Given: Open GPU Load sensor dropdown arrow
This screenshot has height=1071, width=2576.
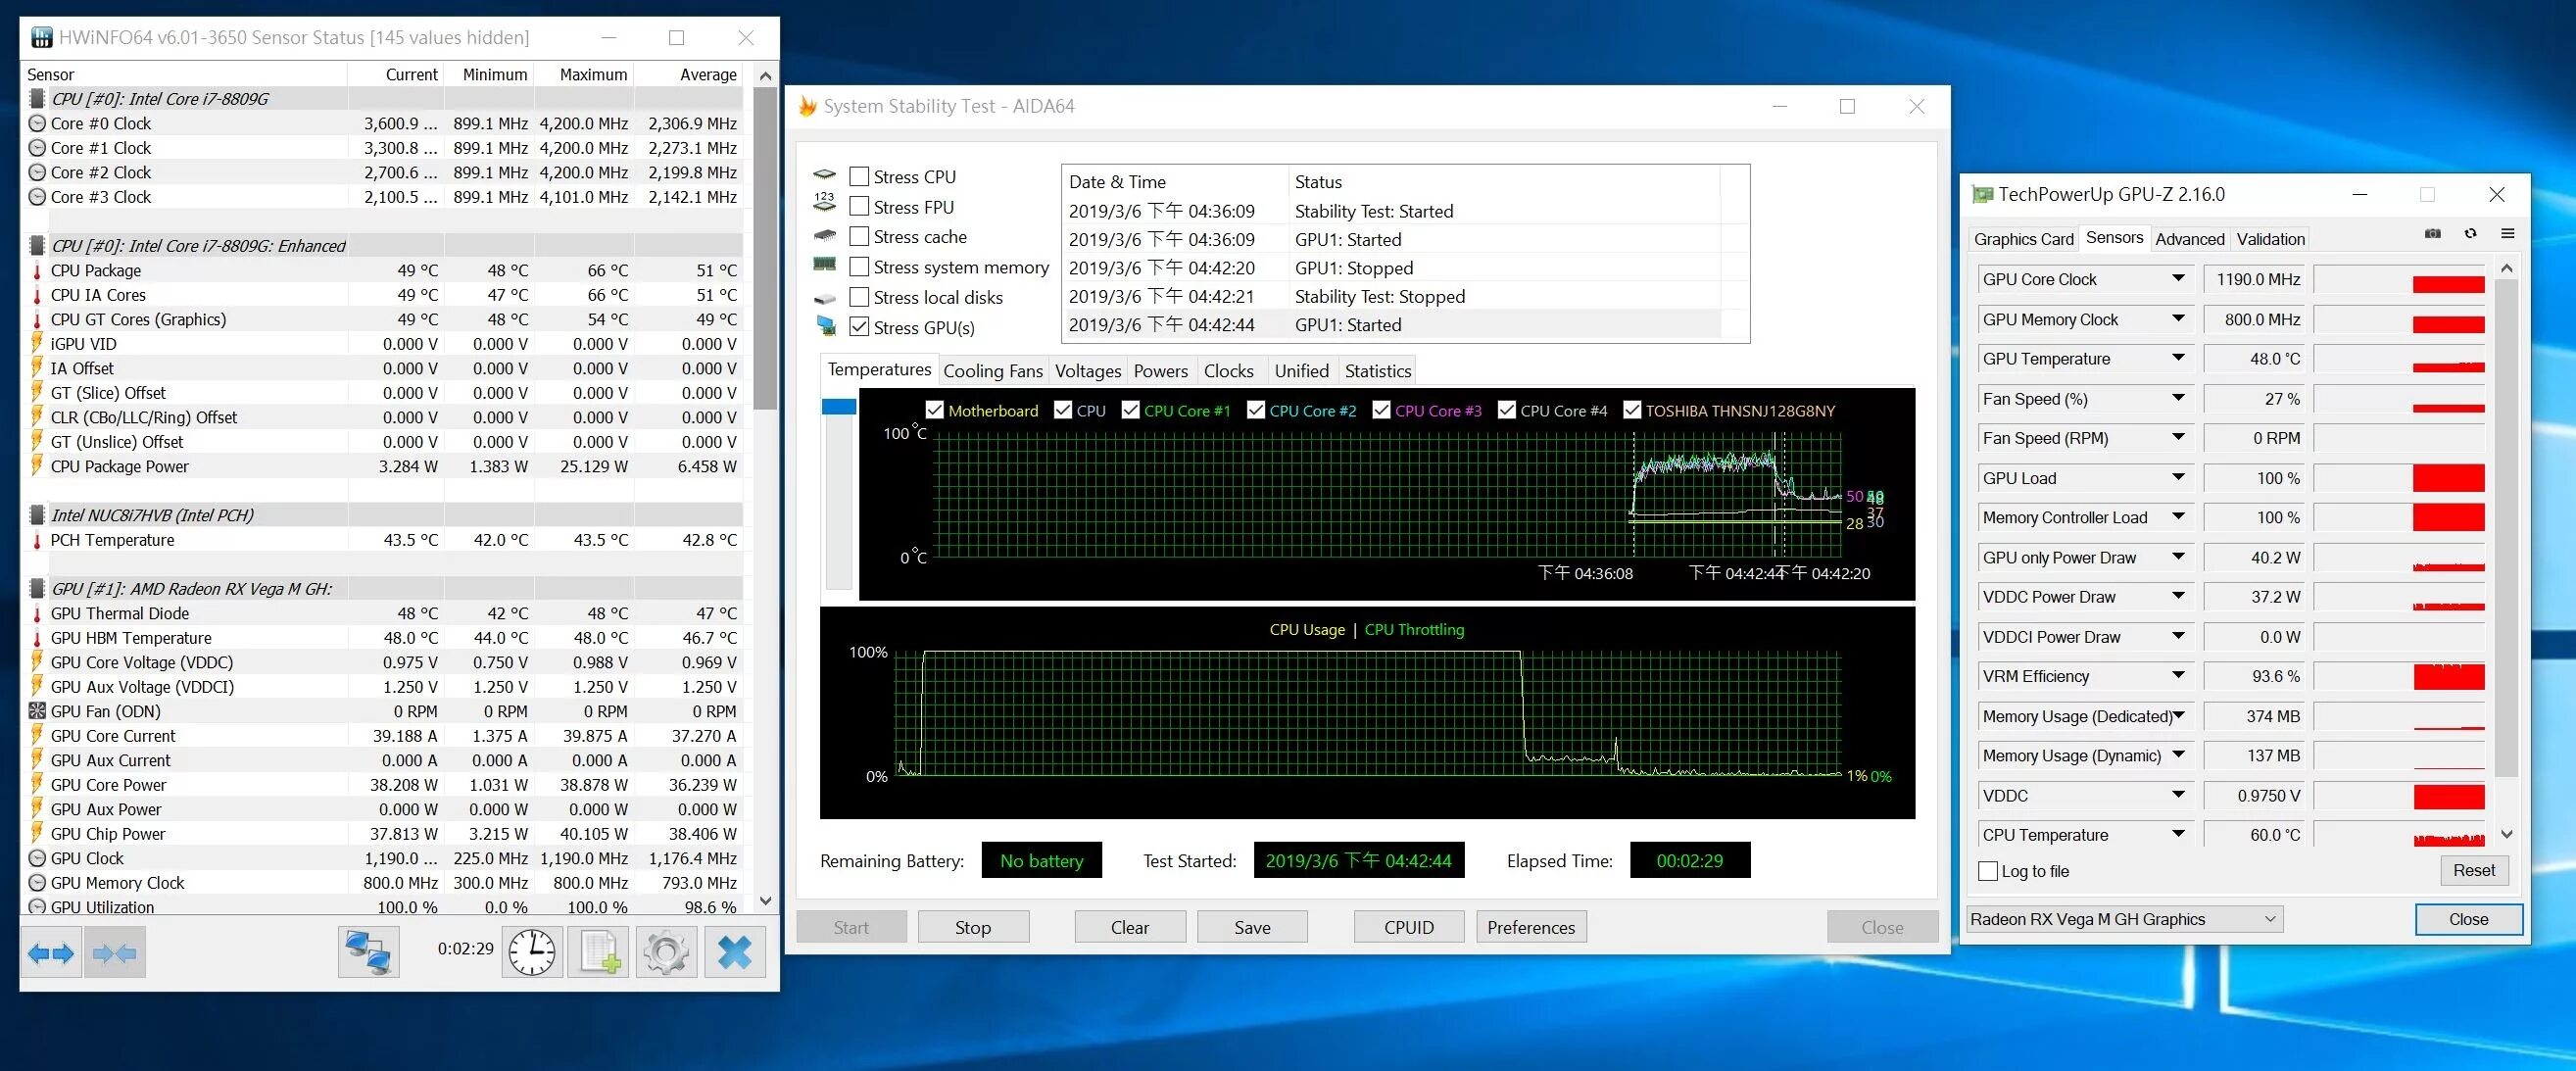Looking at the screenshot, I should pyautogui.click(x=2177, y=478).
